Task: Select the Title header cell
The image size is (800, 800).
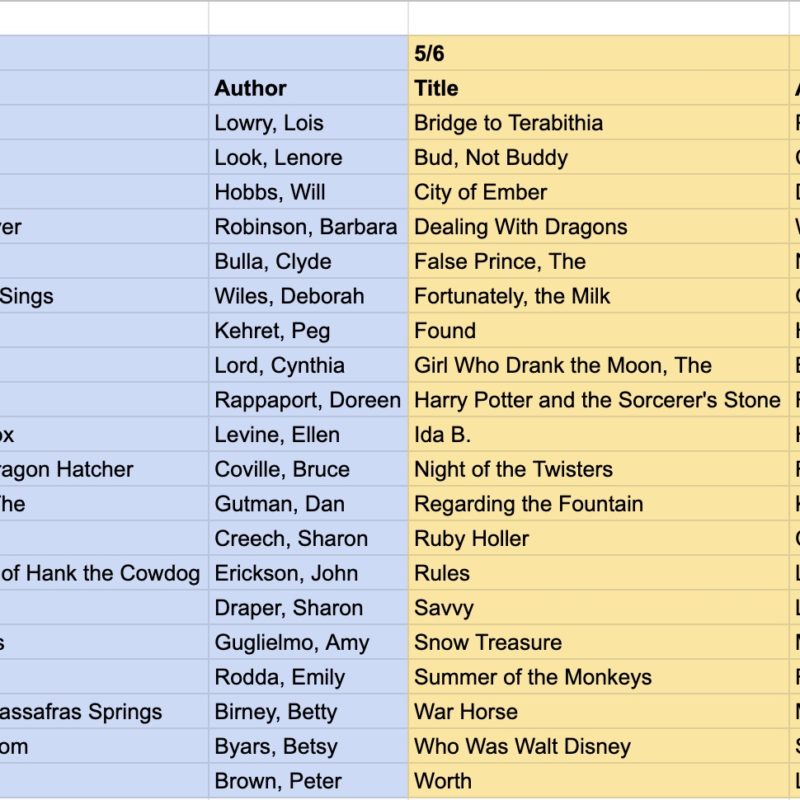Action: [598, 88]
